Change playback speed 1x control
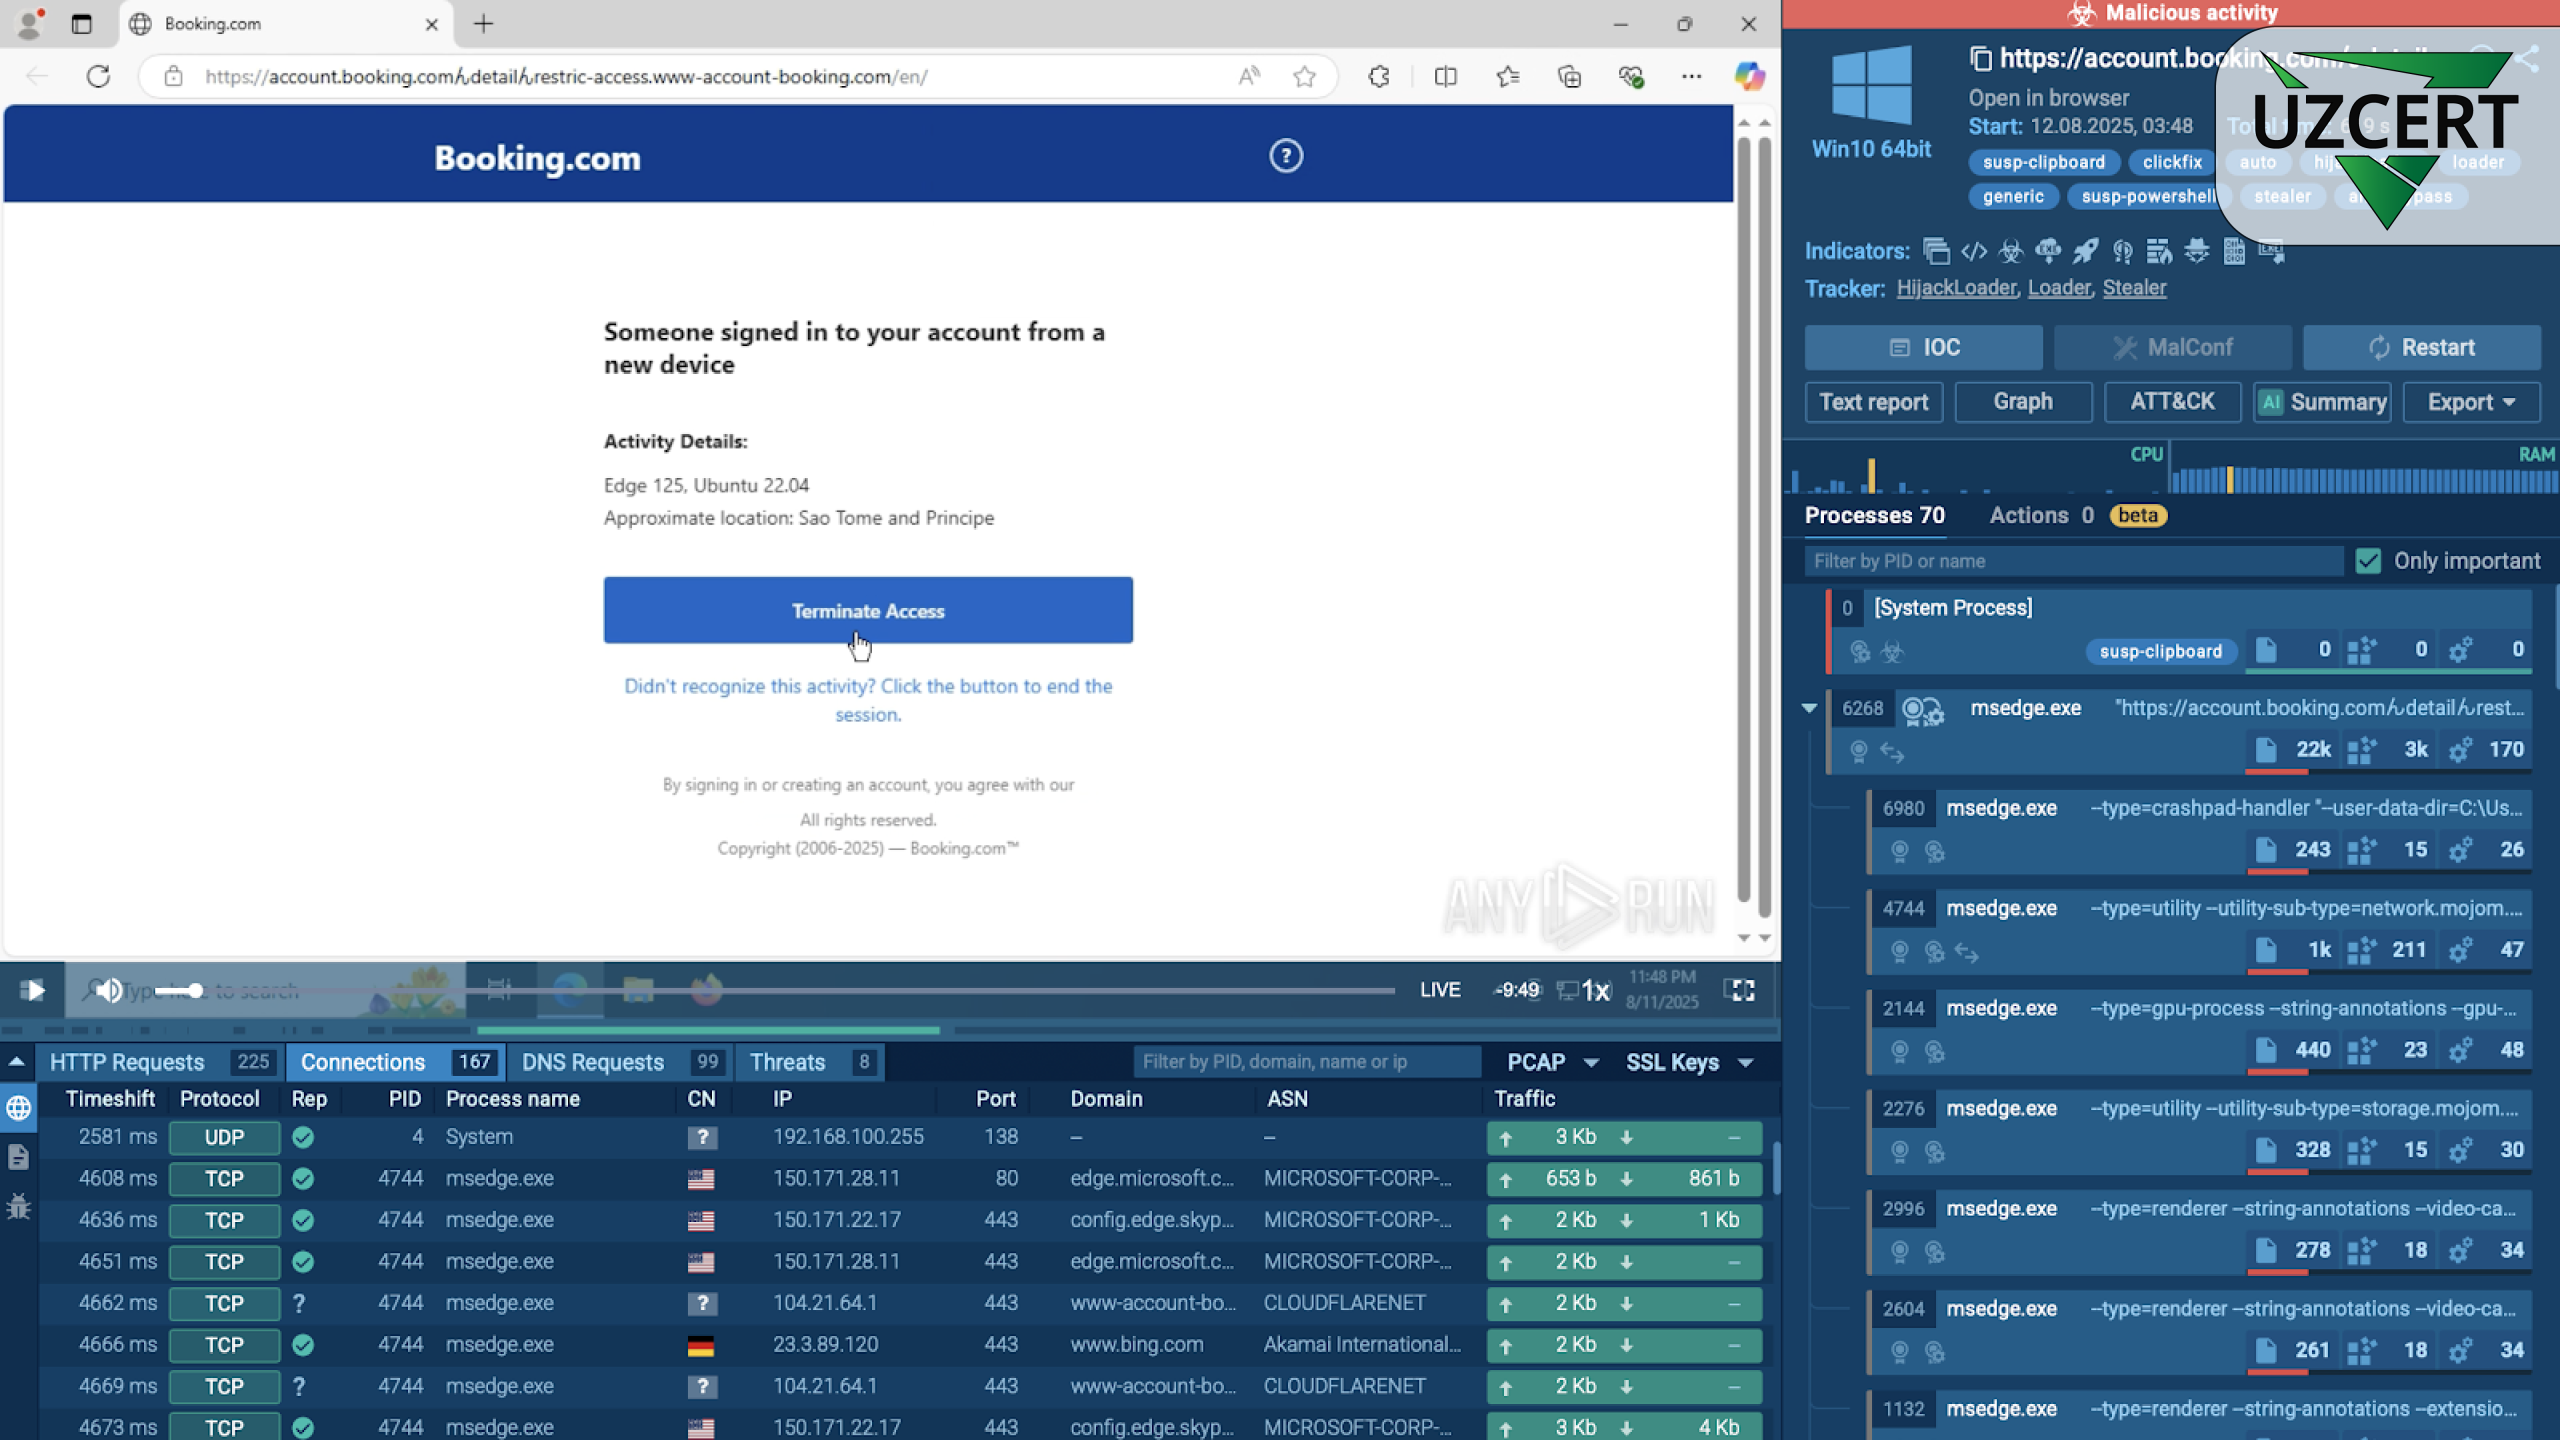This screenshot has height=1440, width=2560. (x=1595, y=990)
